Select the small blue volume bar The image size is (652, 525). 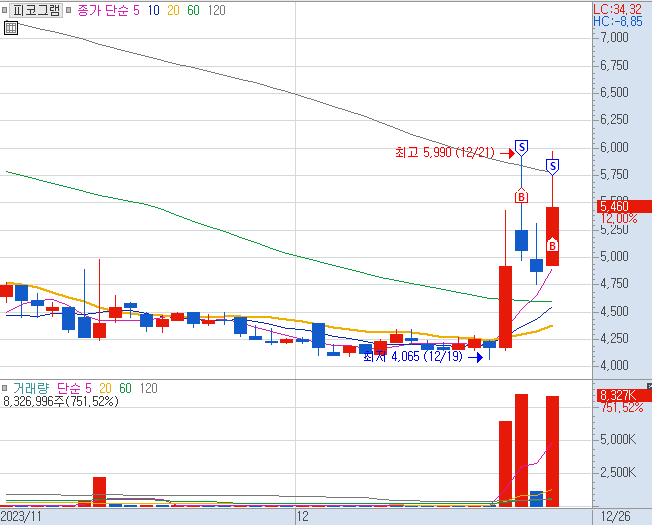536,499
